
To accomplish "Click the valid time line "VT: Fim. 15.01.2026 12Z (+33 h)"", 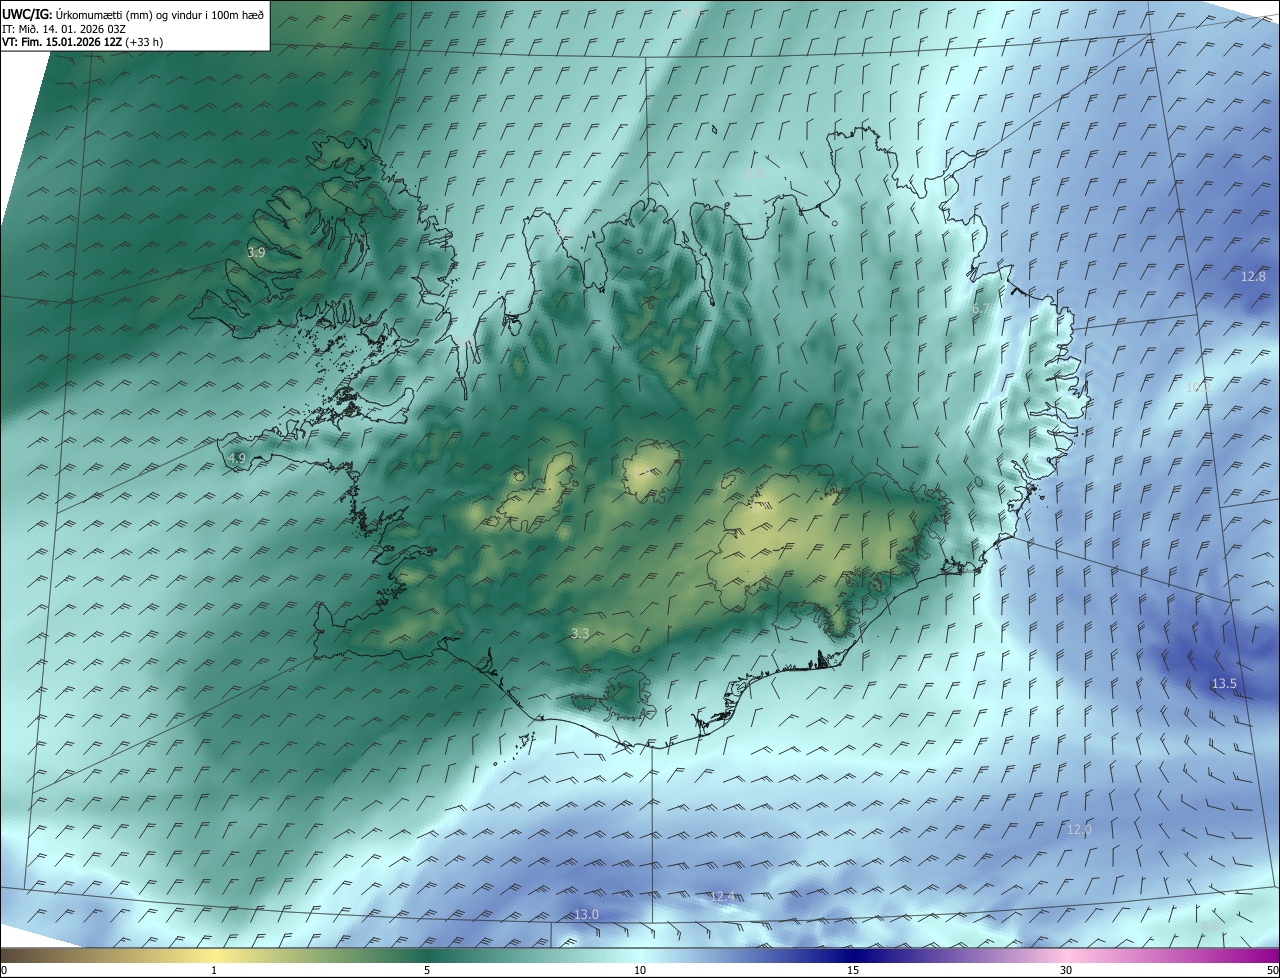I will tap(82, 42).
